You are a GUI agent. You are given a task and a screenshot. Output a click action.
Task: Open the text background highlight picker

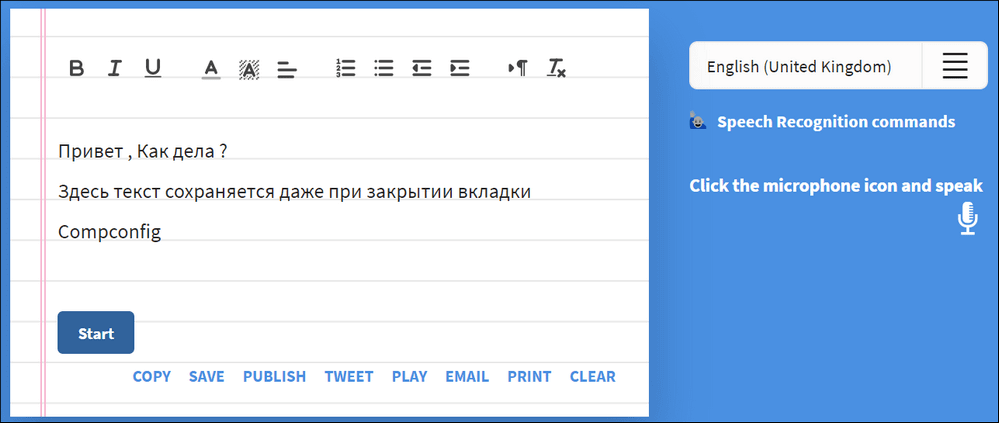tap(249, 68)
